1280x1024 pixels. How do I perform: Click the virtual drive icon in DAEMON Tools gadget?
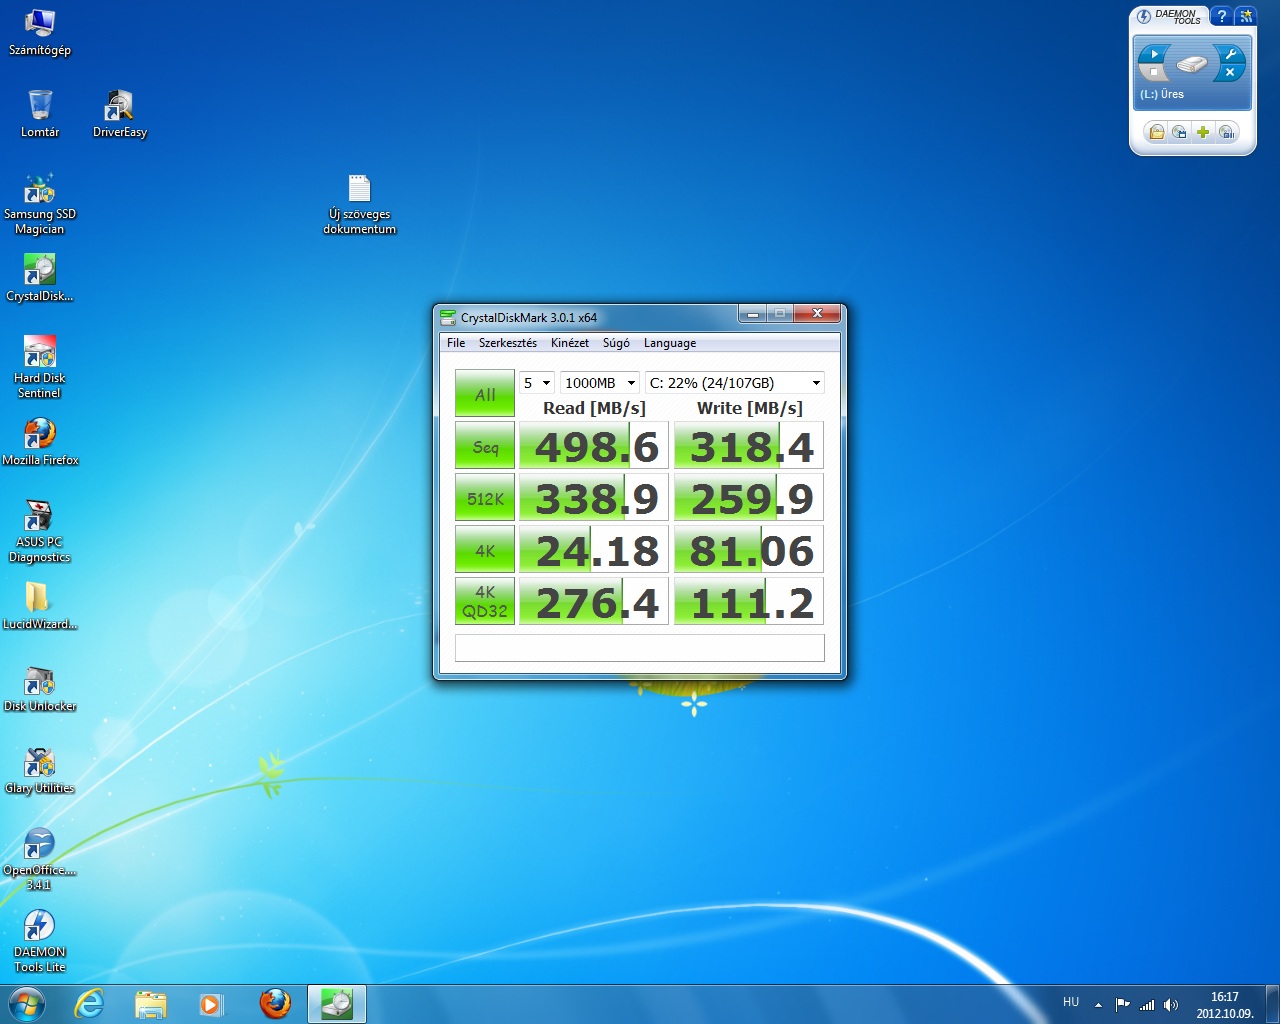1192,64
